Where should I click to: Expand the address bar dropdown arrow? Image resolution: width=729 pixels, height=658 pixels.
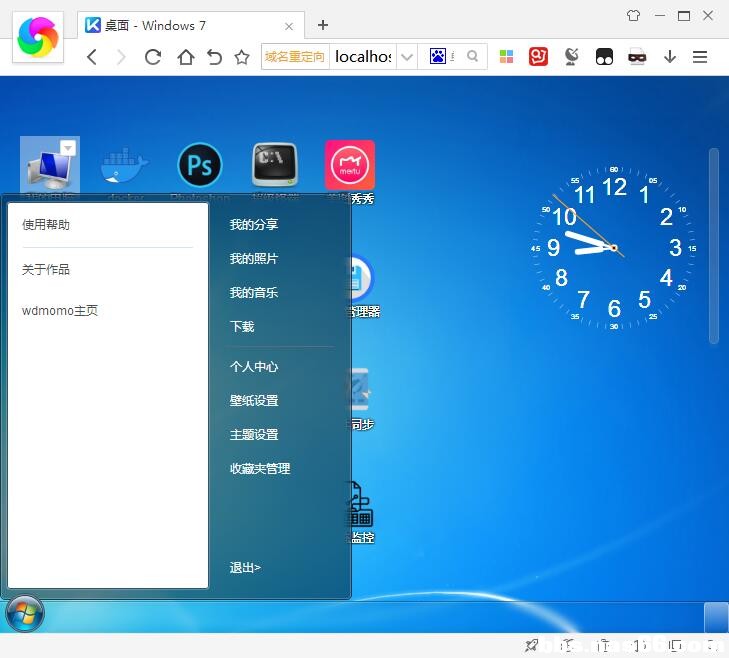tap(407, 57)
